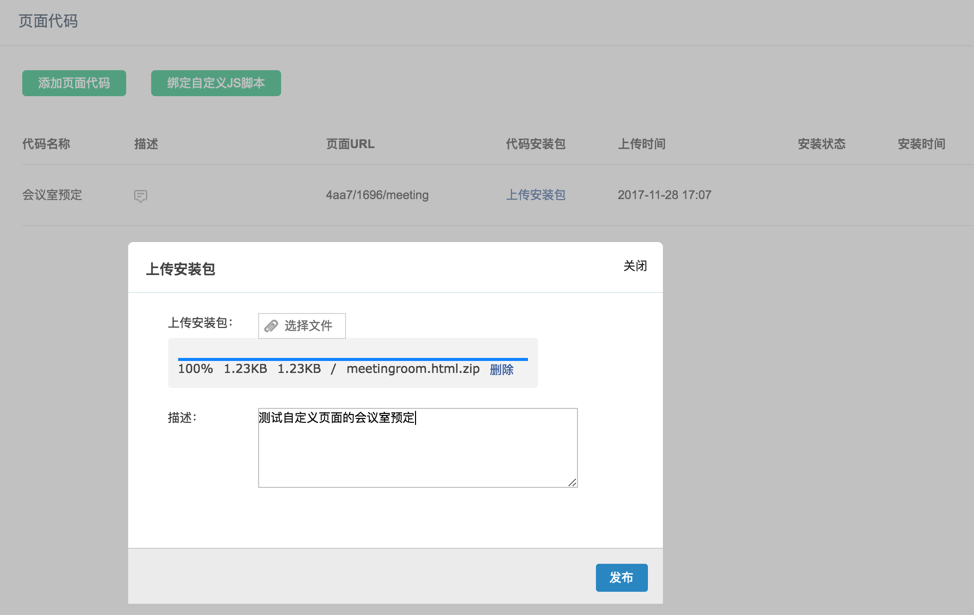This screenshot has height=615, width=974.
Task: Click the 描述 column header
Action: tap(146, 144)
